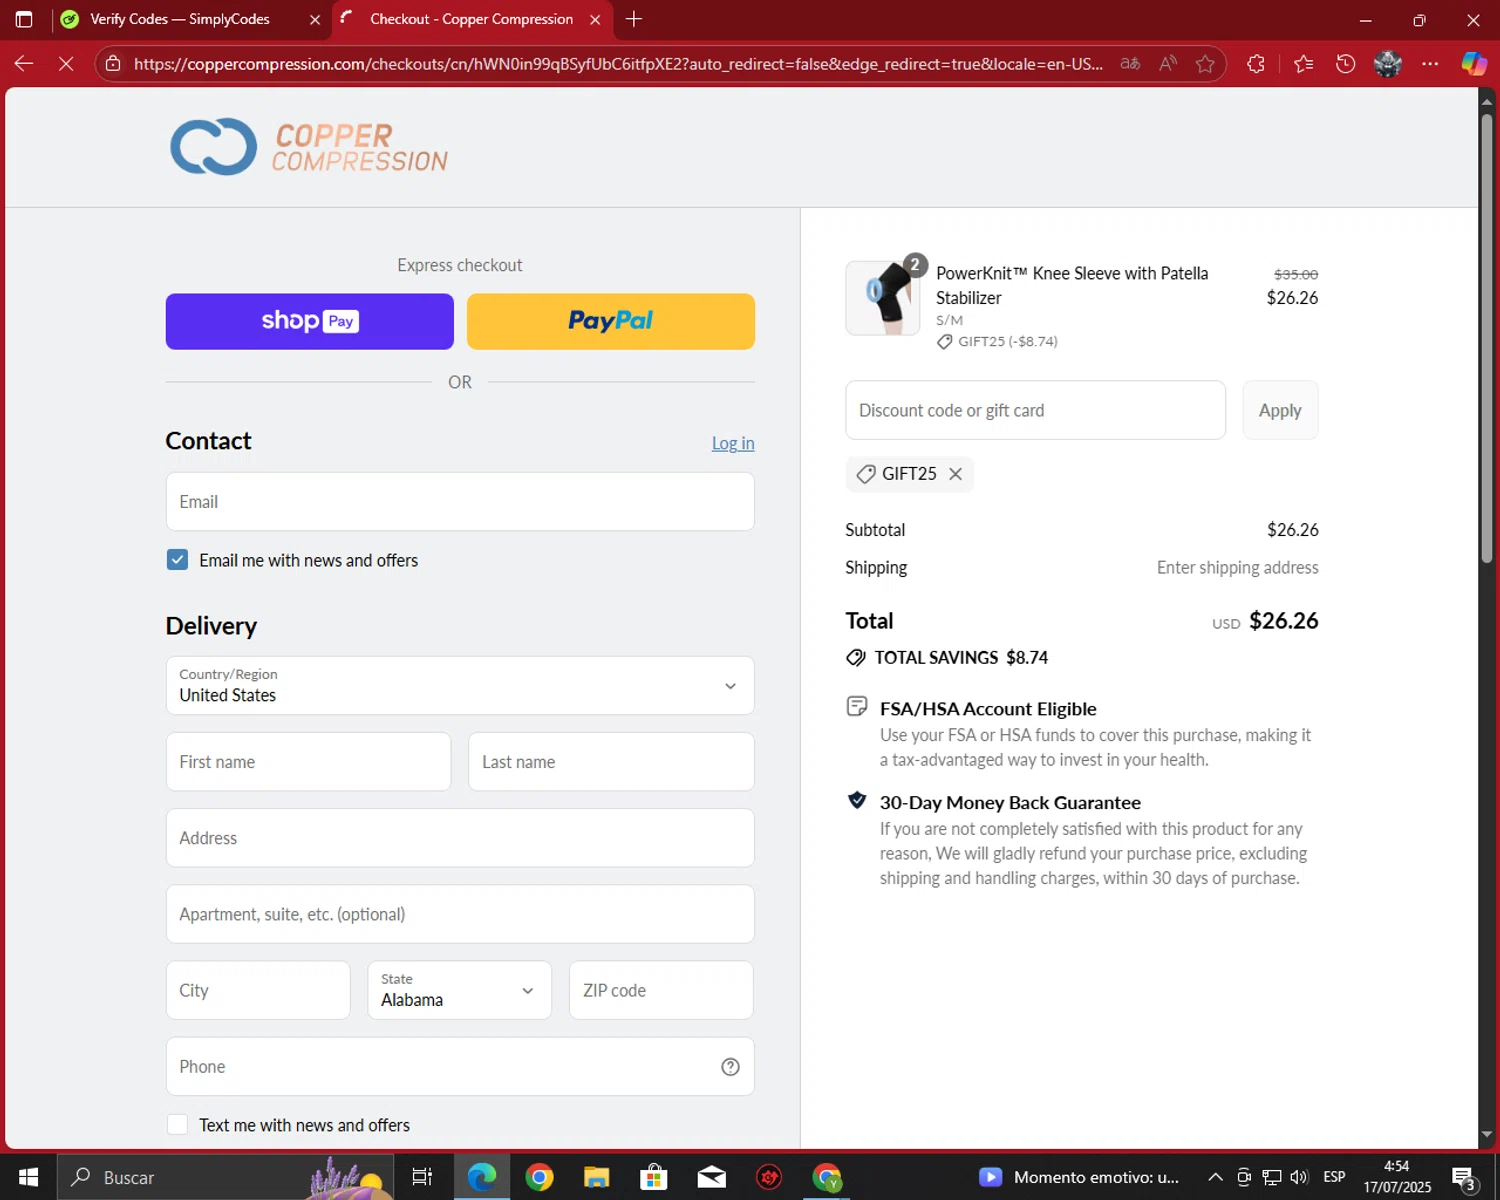
Task: Switch to Verify Codes — SimplyCodes tab
Action: pyautogui.click(x=180, y=19)
